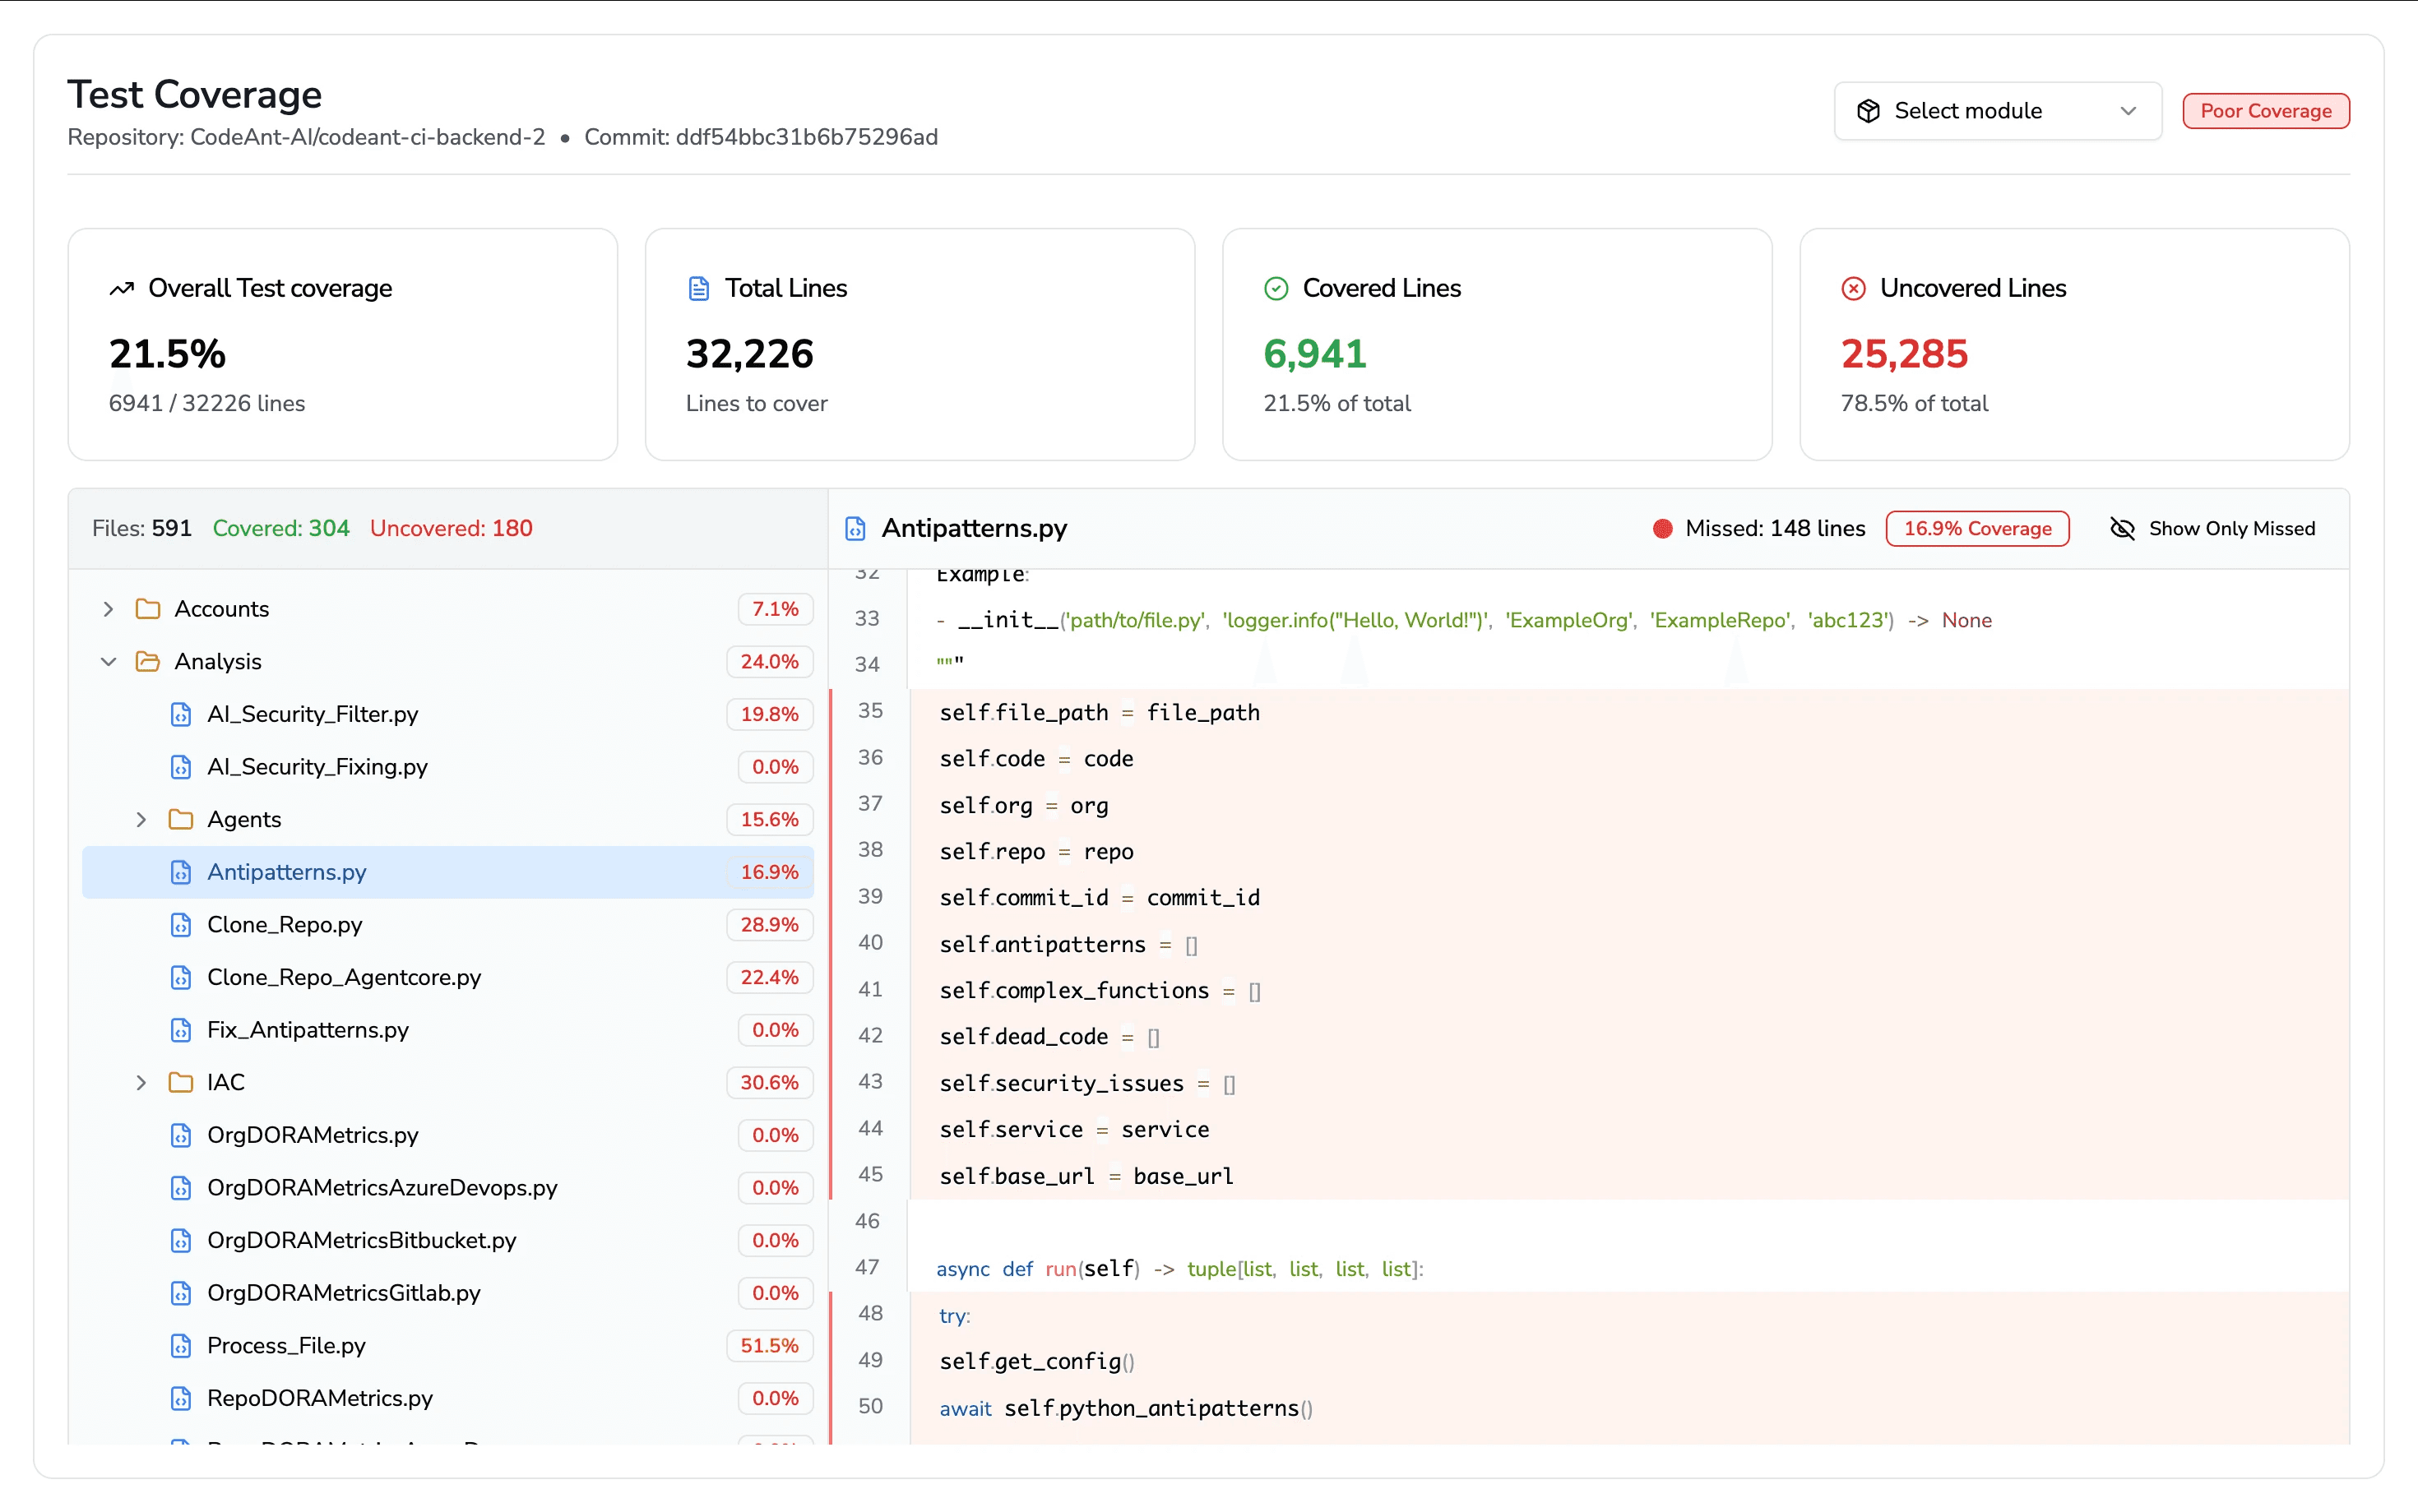This screenshot has height=1512, width=2418.
Task: Expand the IAC folder chevron
Action: tap(141, 1083)
